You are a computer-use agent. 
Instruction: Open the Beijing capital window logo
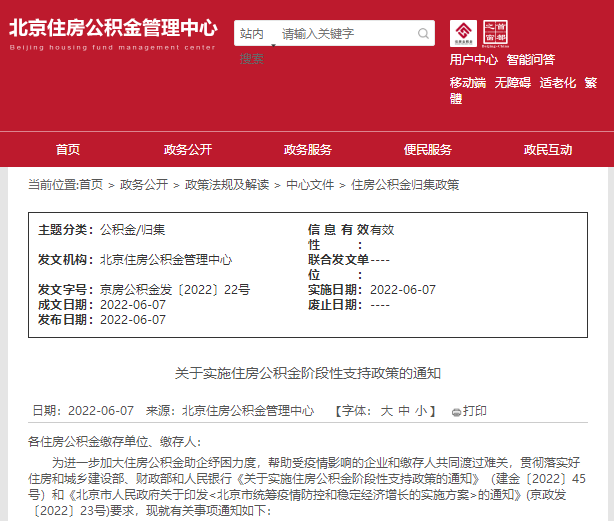tap(495, 34)
